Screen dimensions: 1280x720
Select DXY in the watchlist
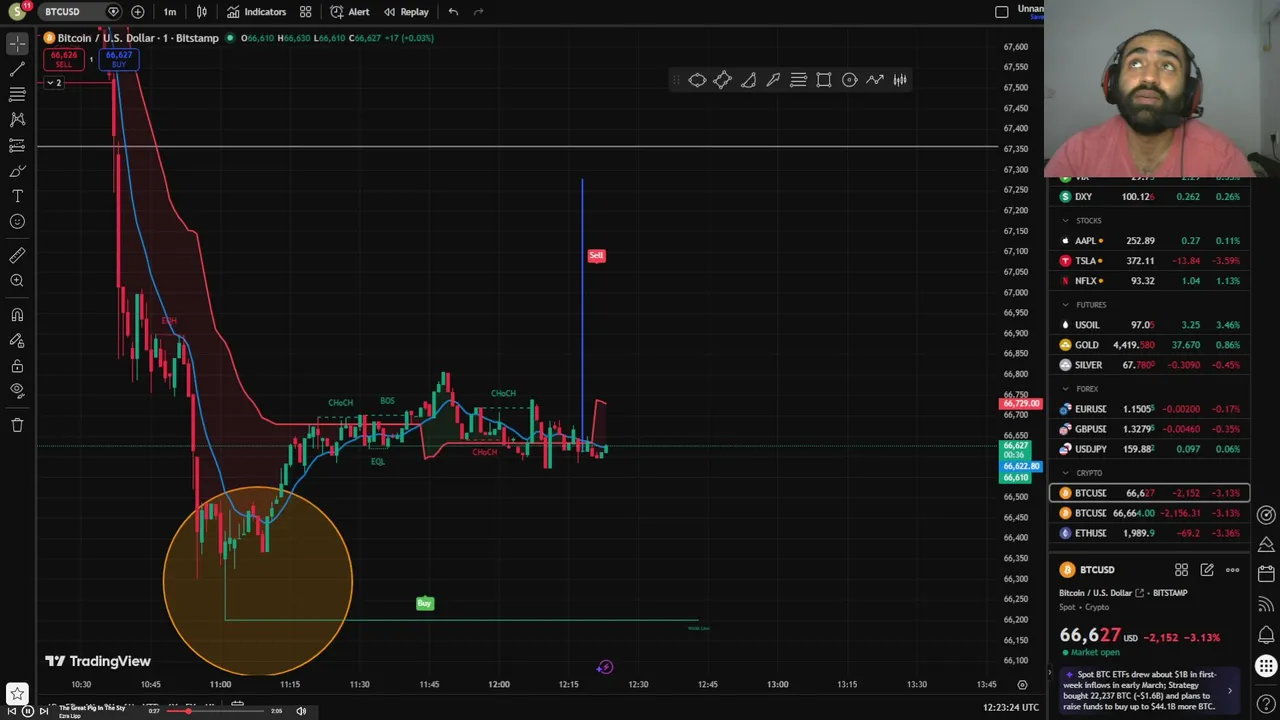[x=1149, y=197]
